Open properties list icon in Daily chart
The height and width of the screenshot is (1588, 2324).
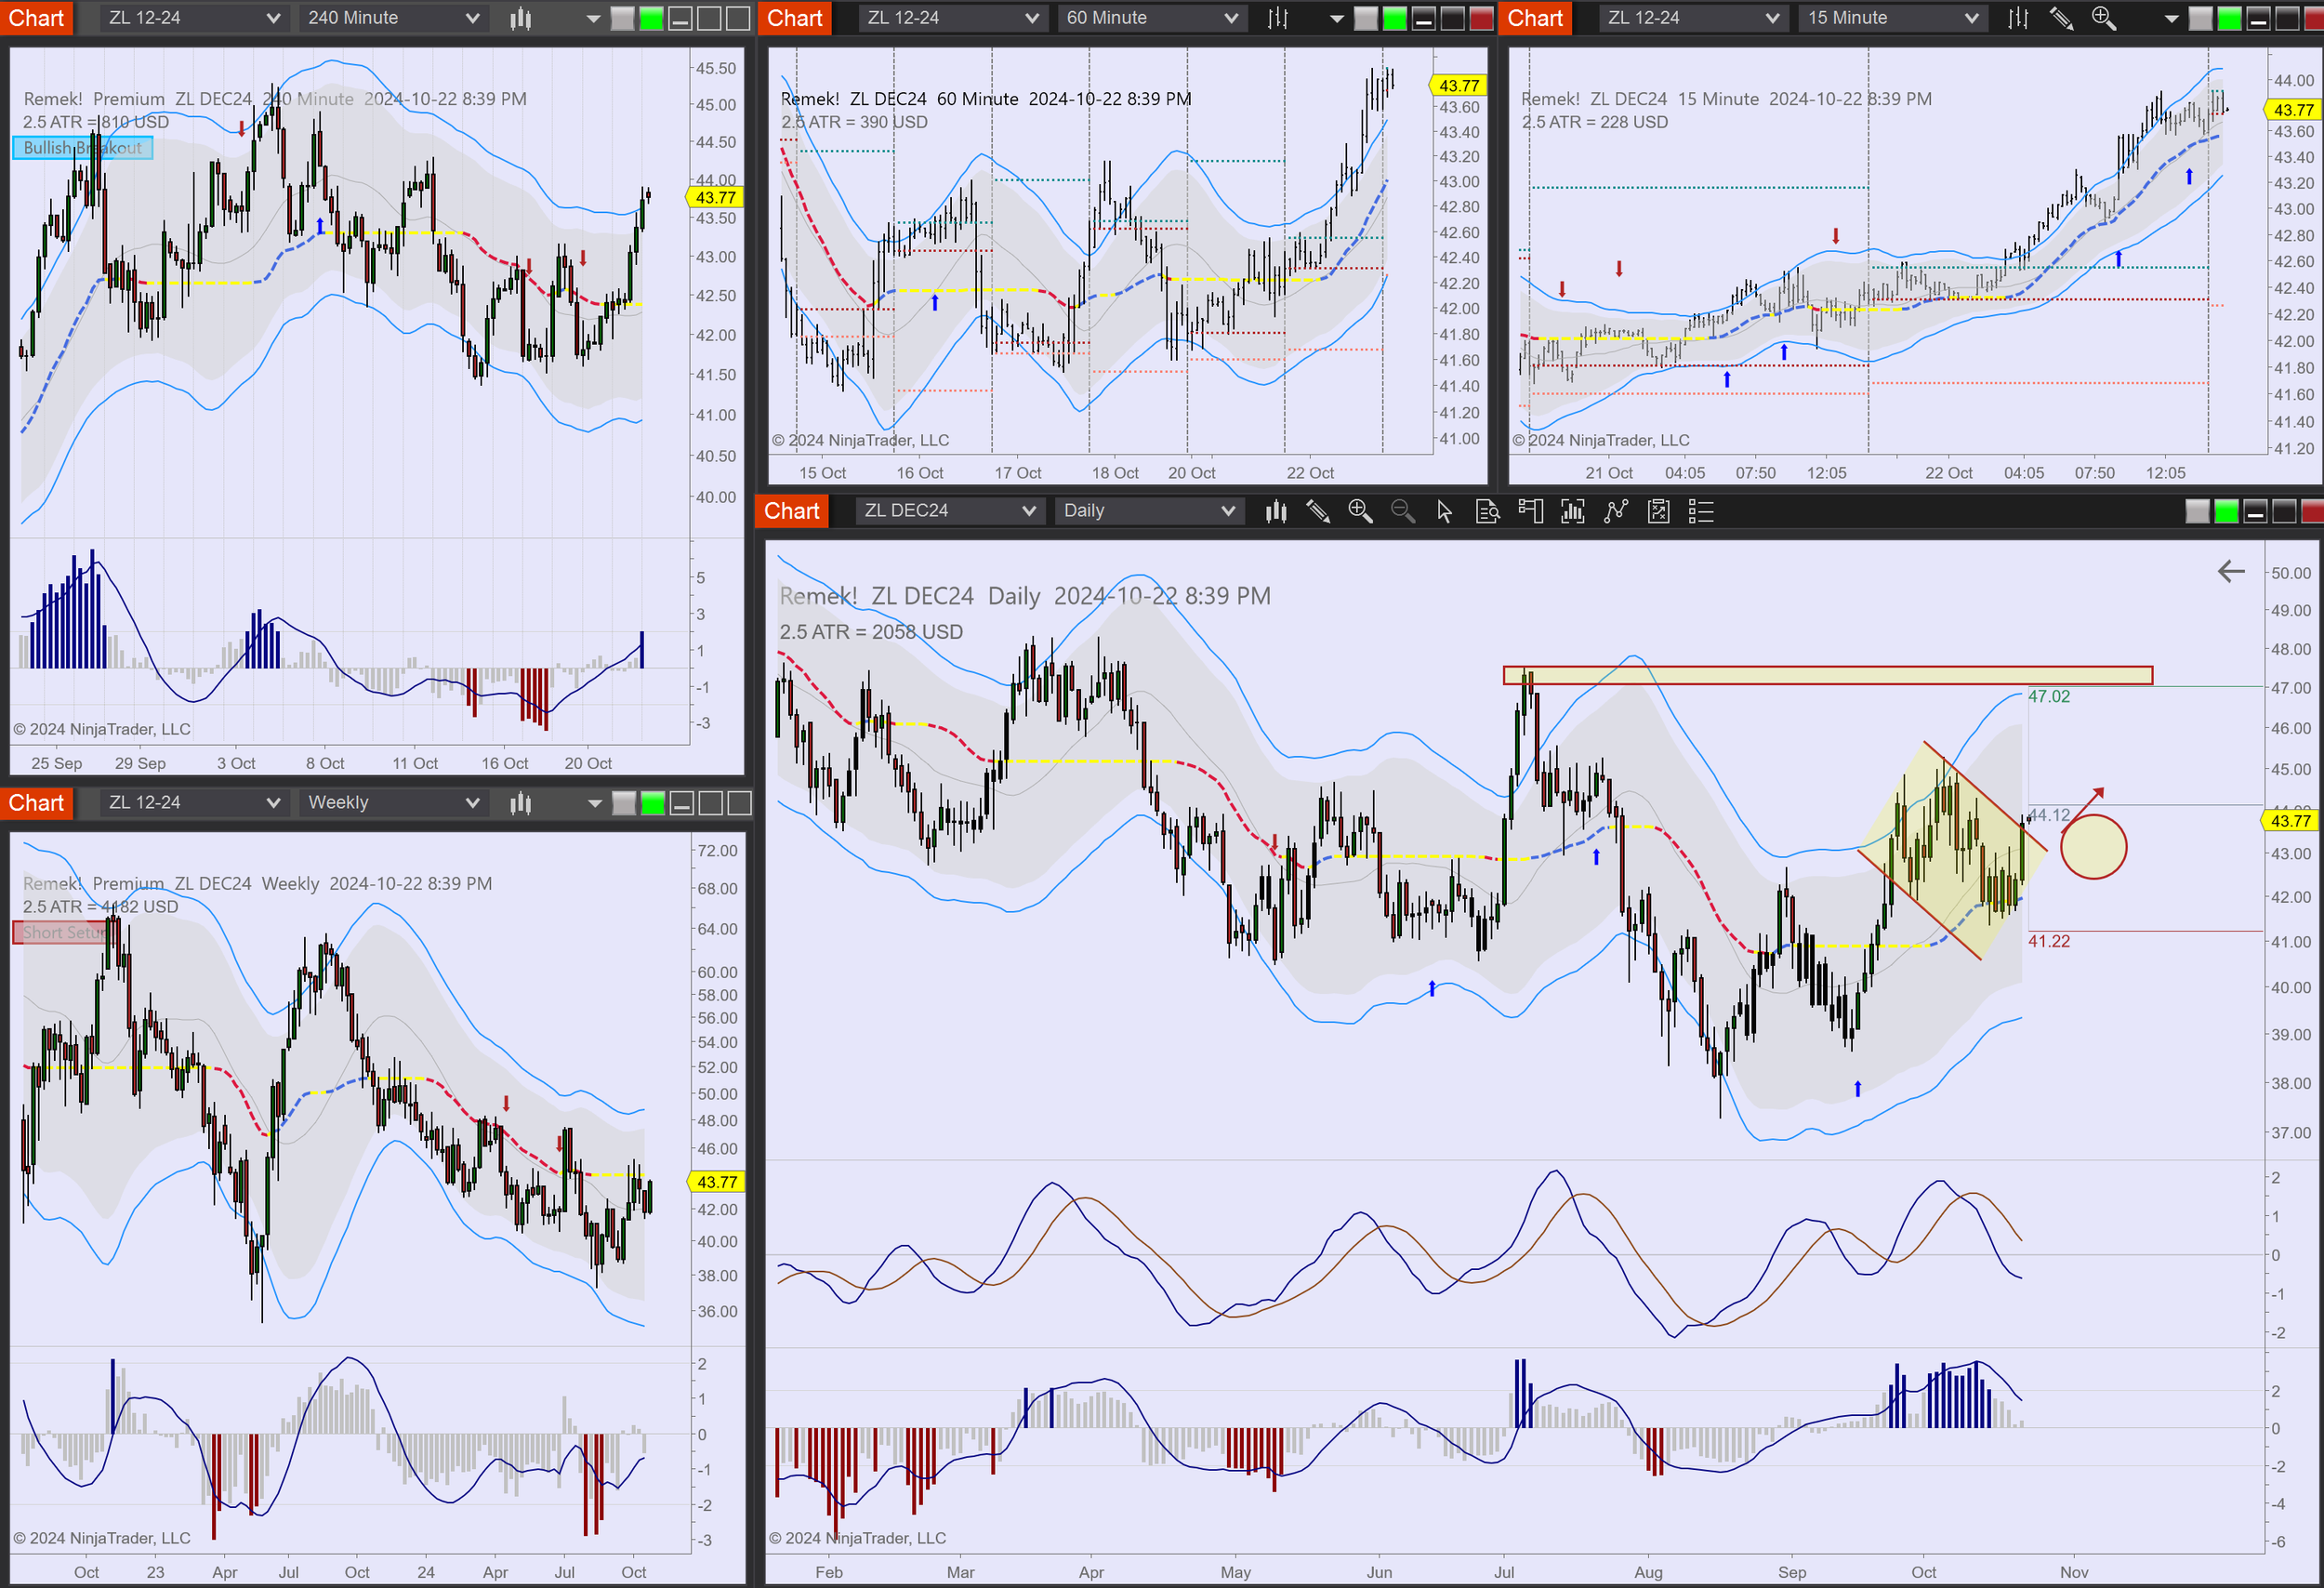1700,512
